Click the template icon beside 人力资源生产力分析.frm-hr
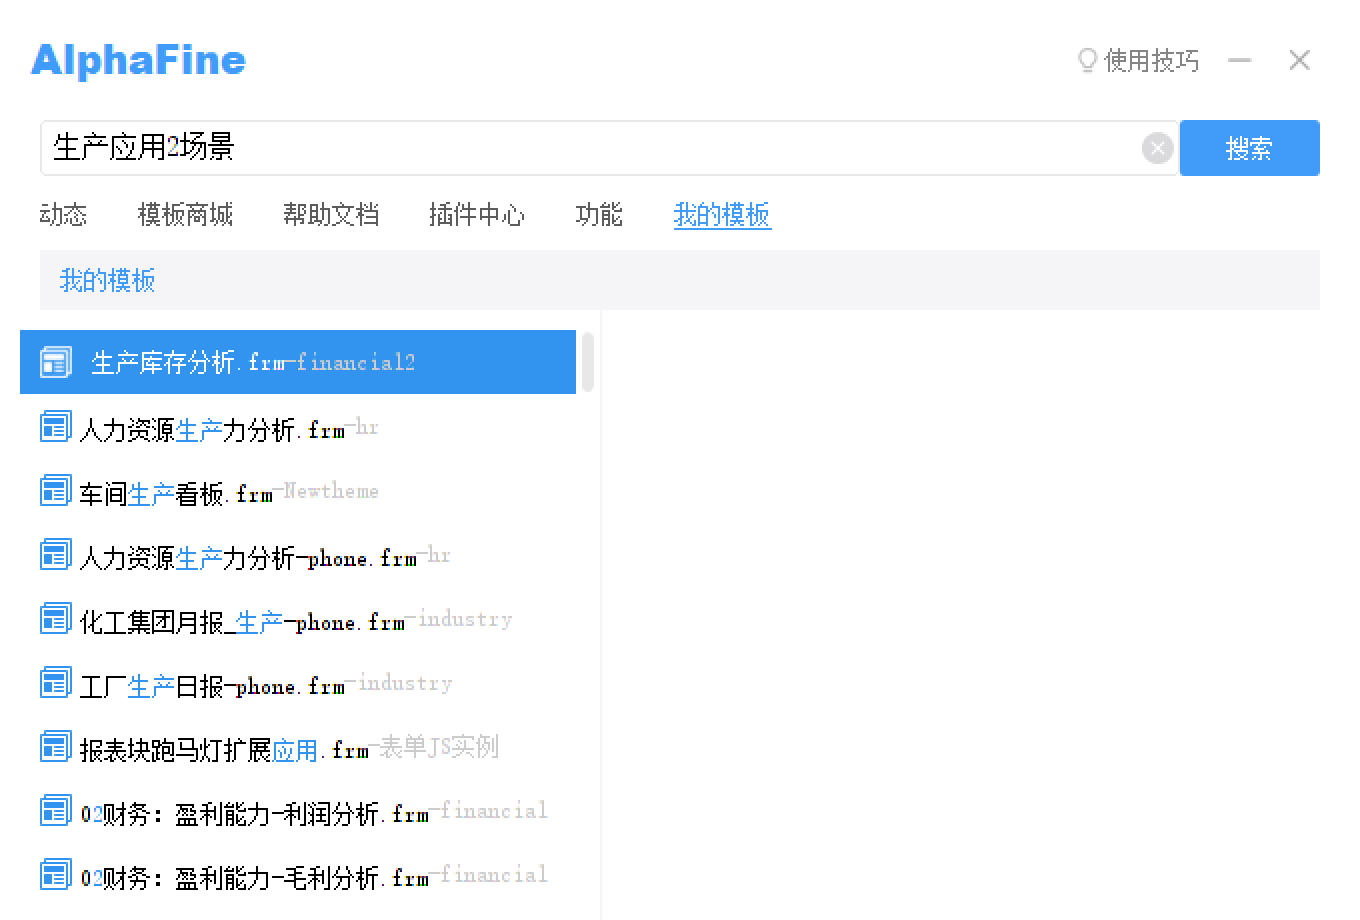Viewport: 1360px width, 920px height. [x=56, y=426]
